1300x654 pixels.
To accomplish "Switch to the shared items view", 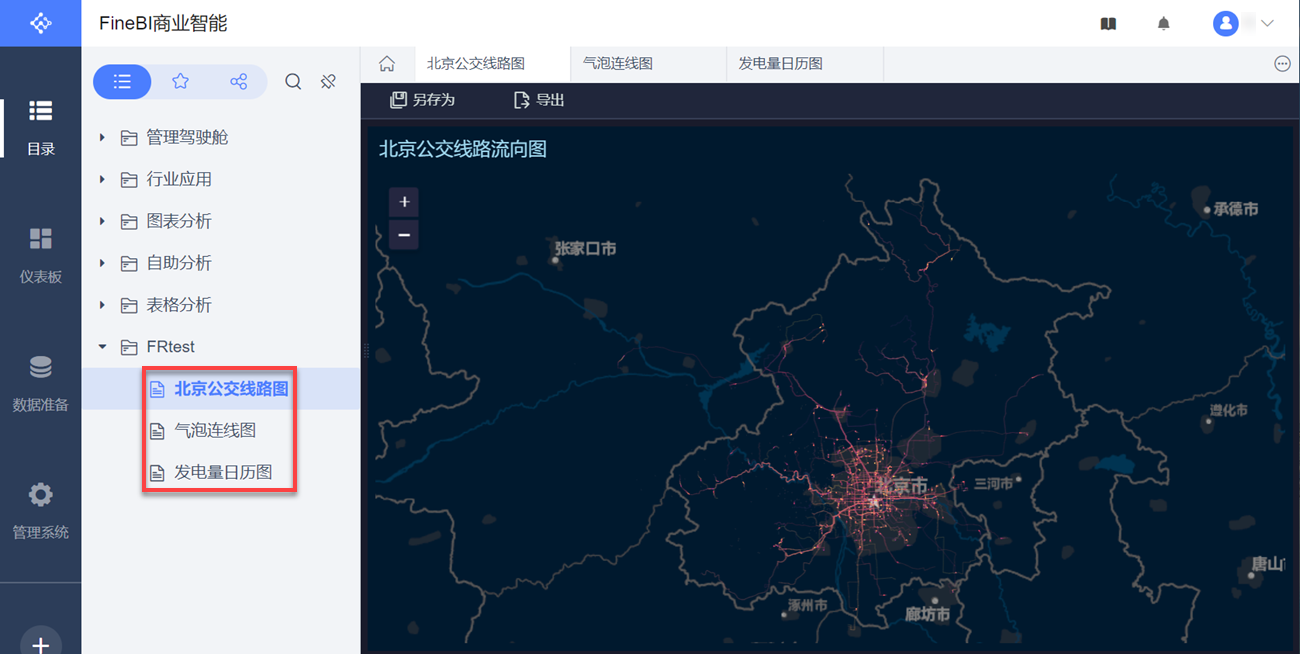I will click(x=238, y=82).
